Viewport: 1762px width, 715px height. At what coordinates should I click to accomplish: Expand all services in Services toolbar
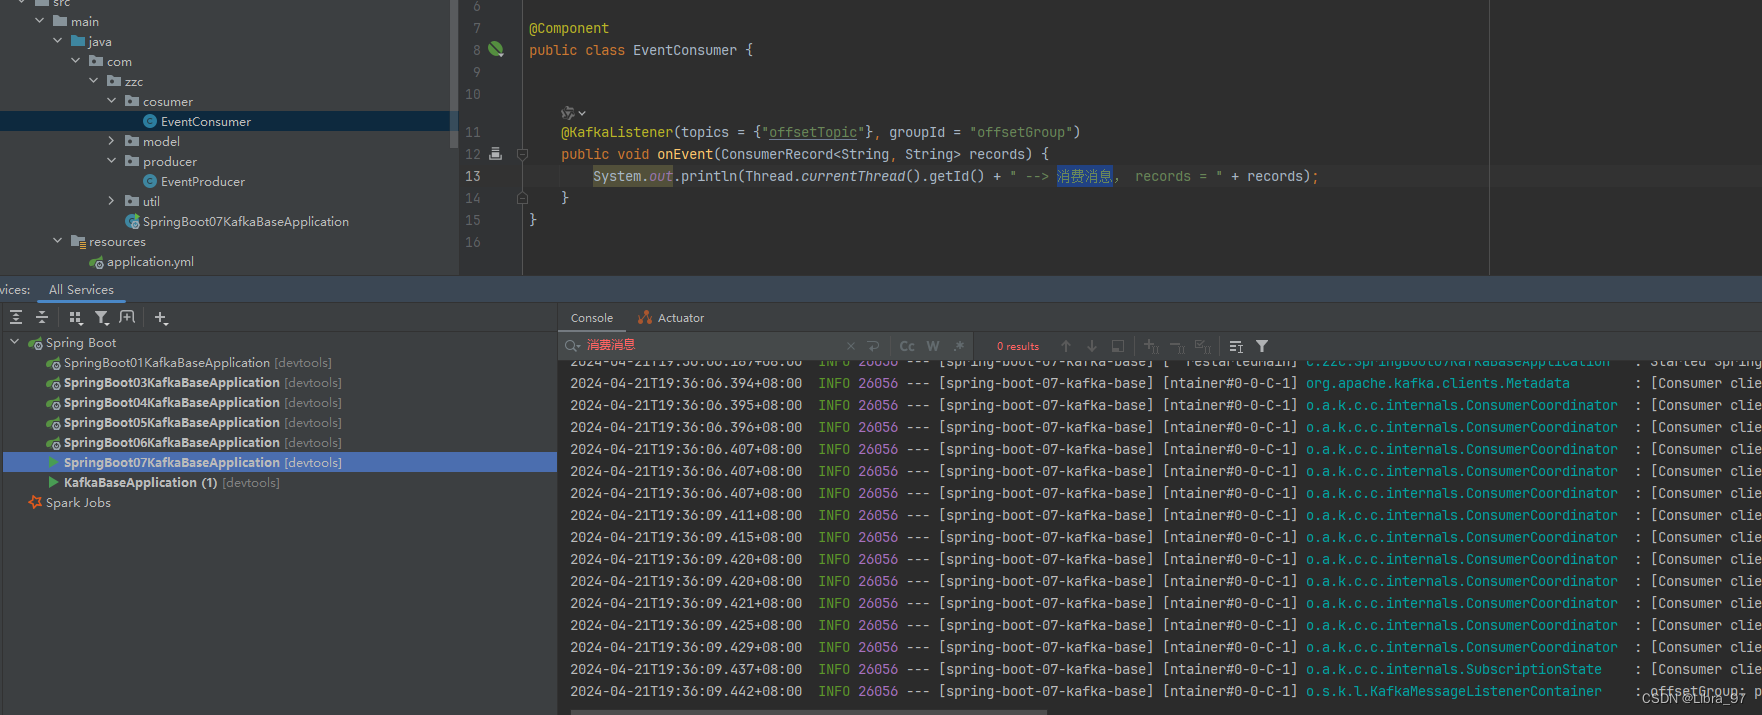tap(16, 317)
